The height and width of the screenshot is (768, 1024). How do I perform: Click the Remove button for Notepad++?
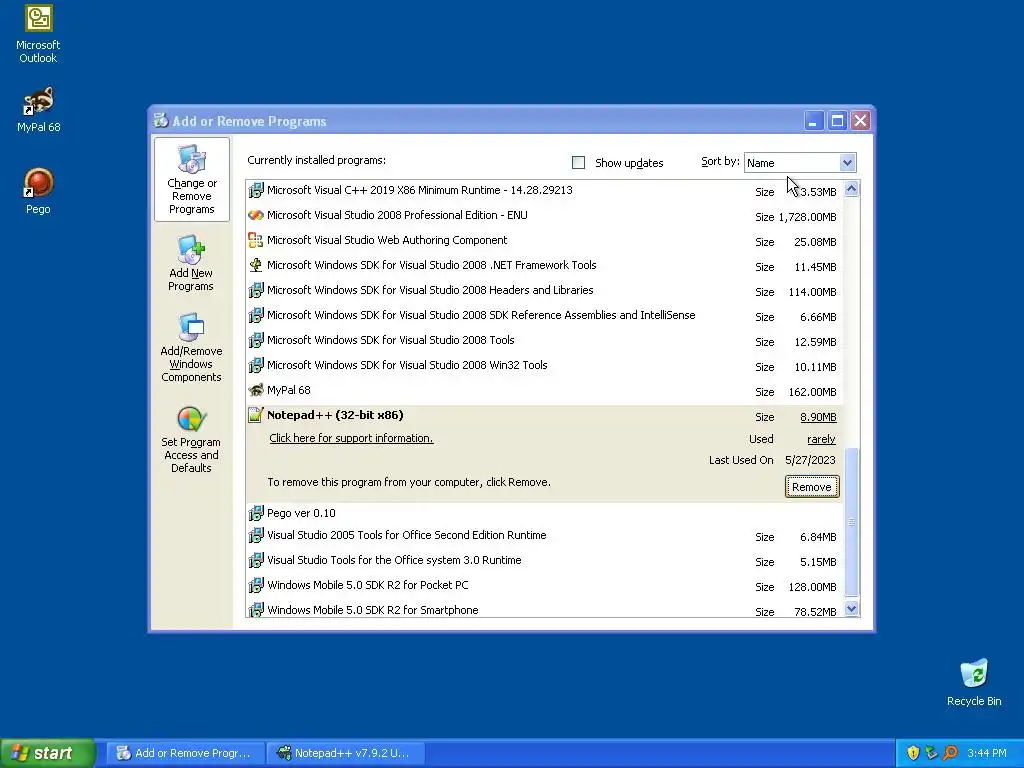pyautogui.click(x=812, y=487)
